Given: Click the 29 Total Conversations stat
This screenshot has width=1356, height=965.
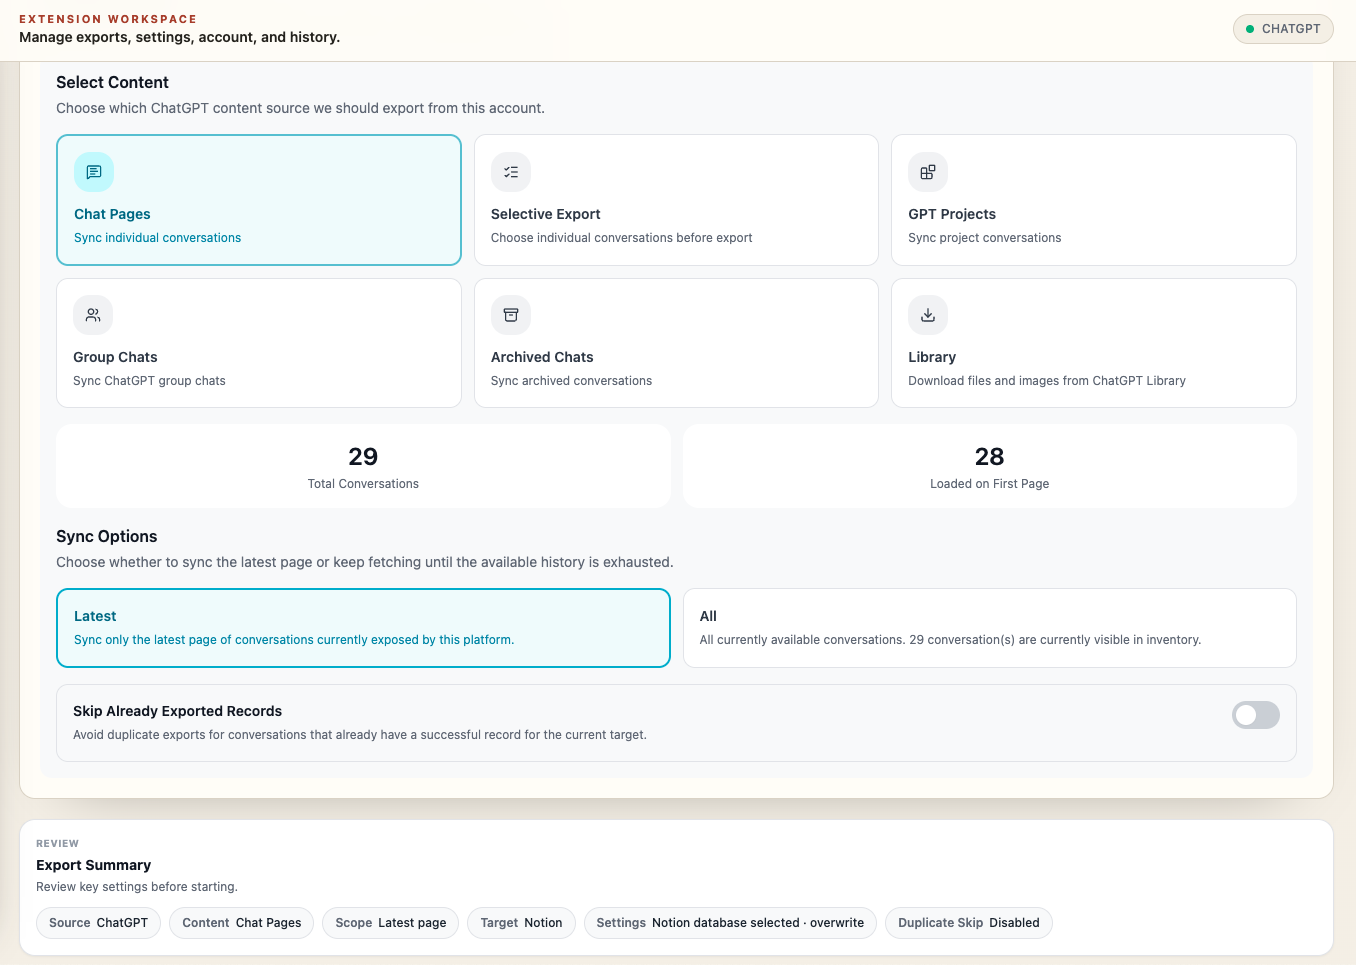Looking at the screenshot, I should click(x=363, y=467).
